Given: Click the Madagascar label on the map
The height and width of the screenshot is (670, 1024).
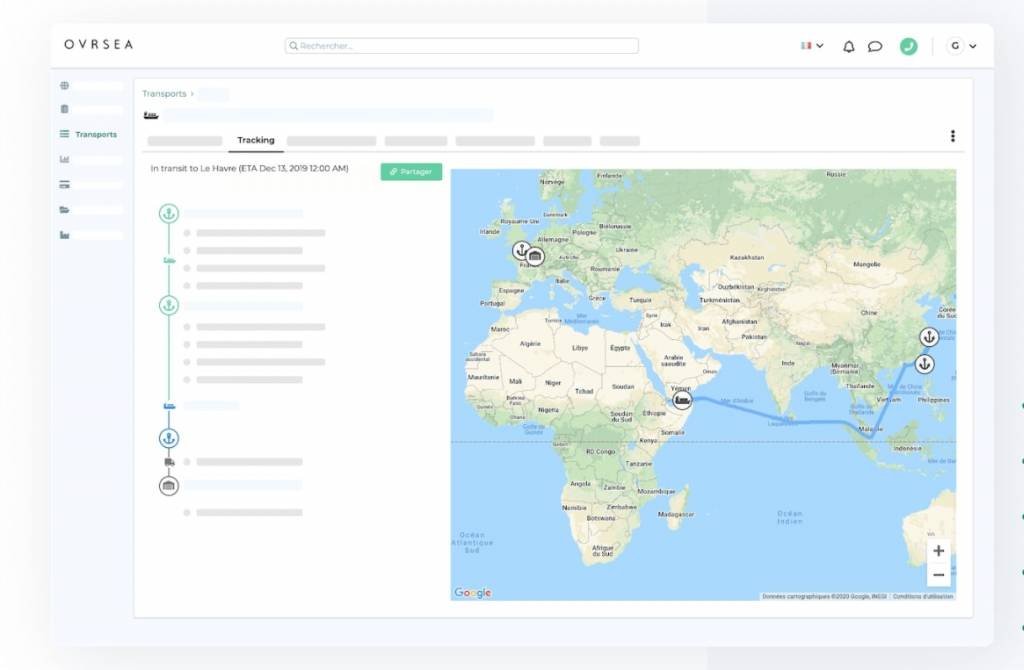Looking at the screenshot, I should coord(676,515).
